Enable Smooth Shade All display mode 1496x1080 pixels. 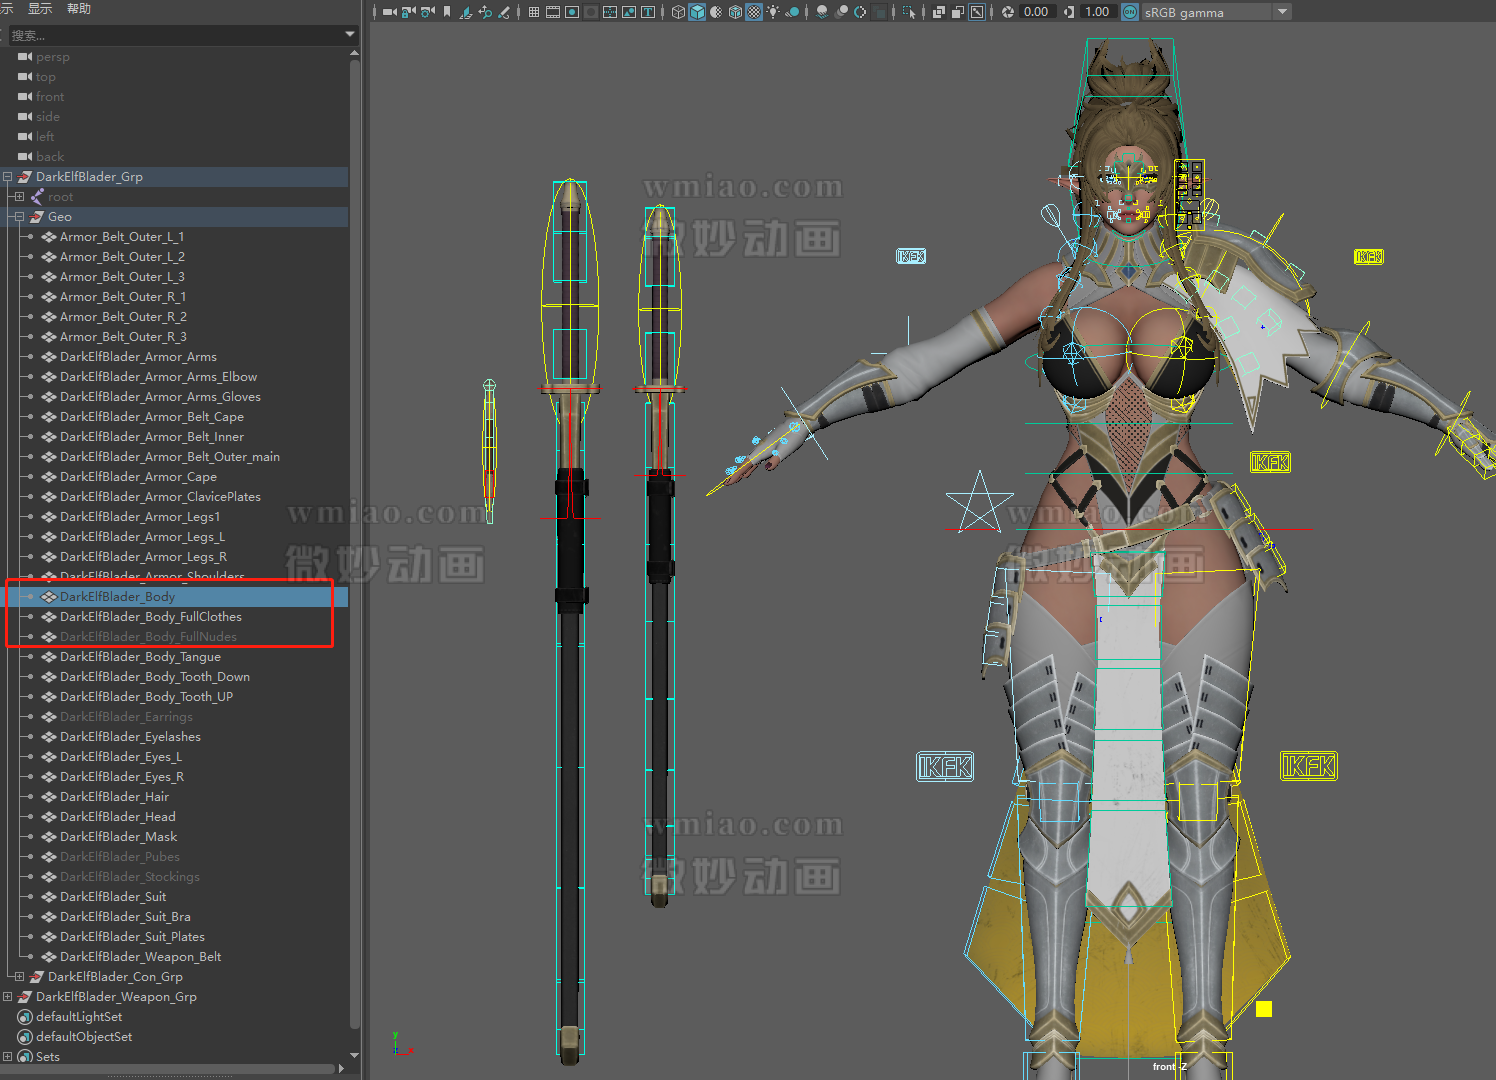tap(696, 12)
